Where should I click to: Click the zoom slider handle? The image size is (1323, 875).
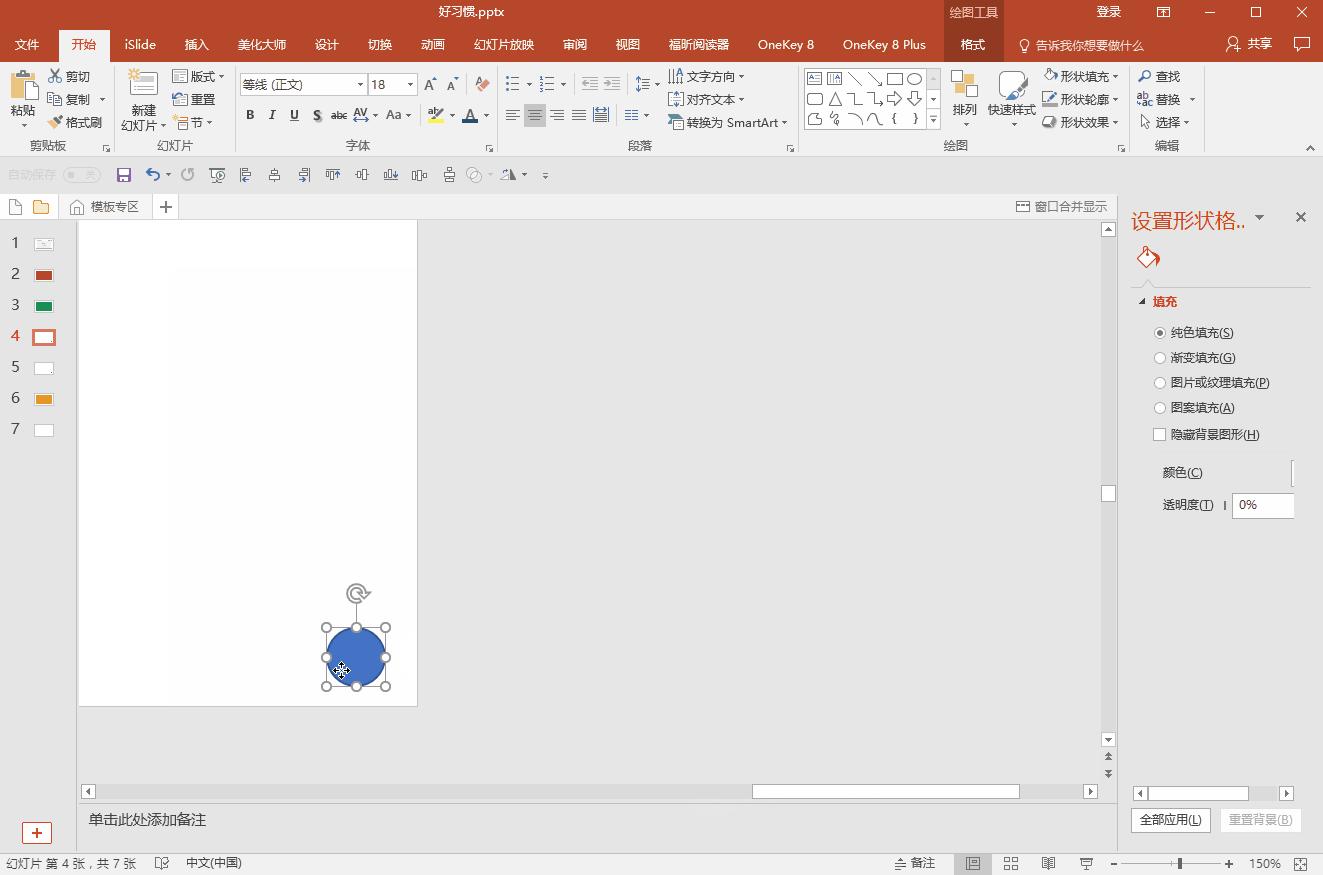[x=1179, y=863]
